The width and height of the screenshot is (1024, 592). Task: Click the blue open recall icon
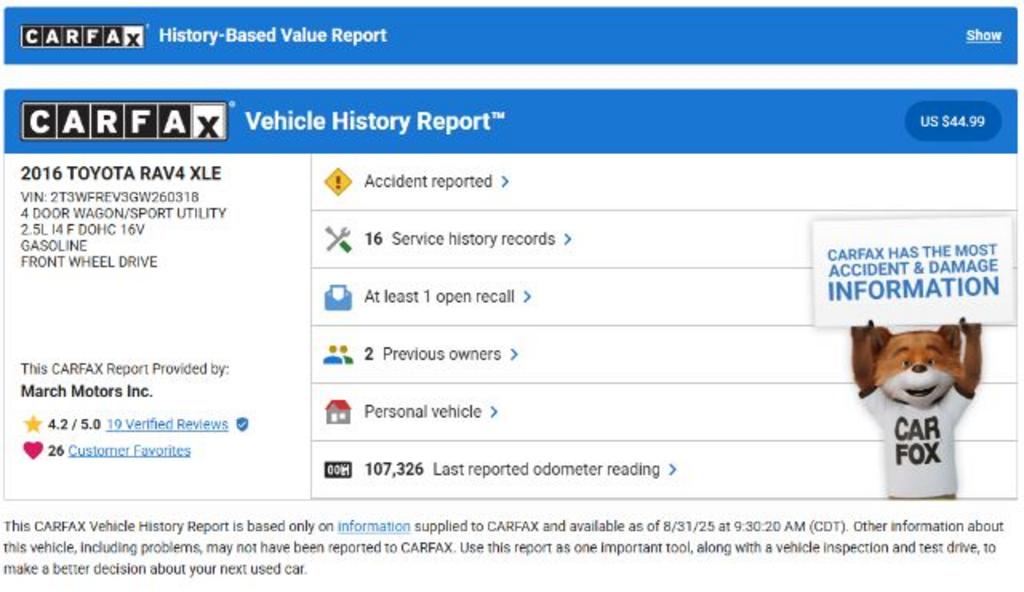338,297
